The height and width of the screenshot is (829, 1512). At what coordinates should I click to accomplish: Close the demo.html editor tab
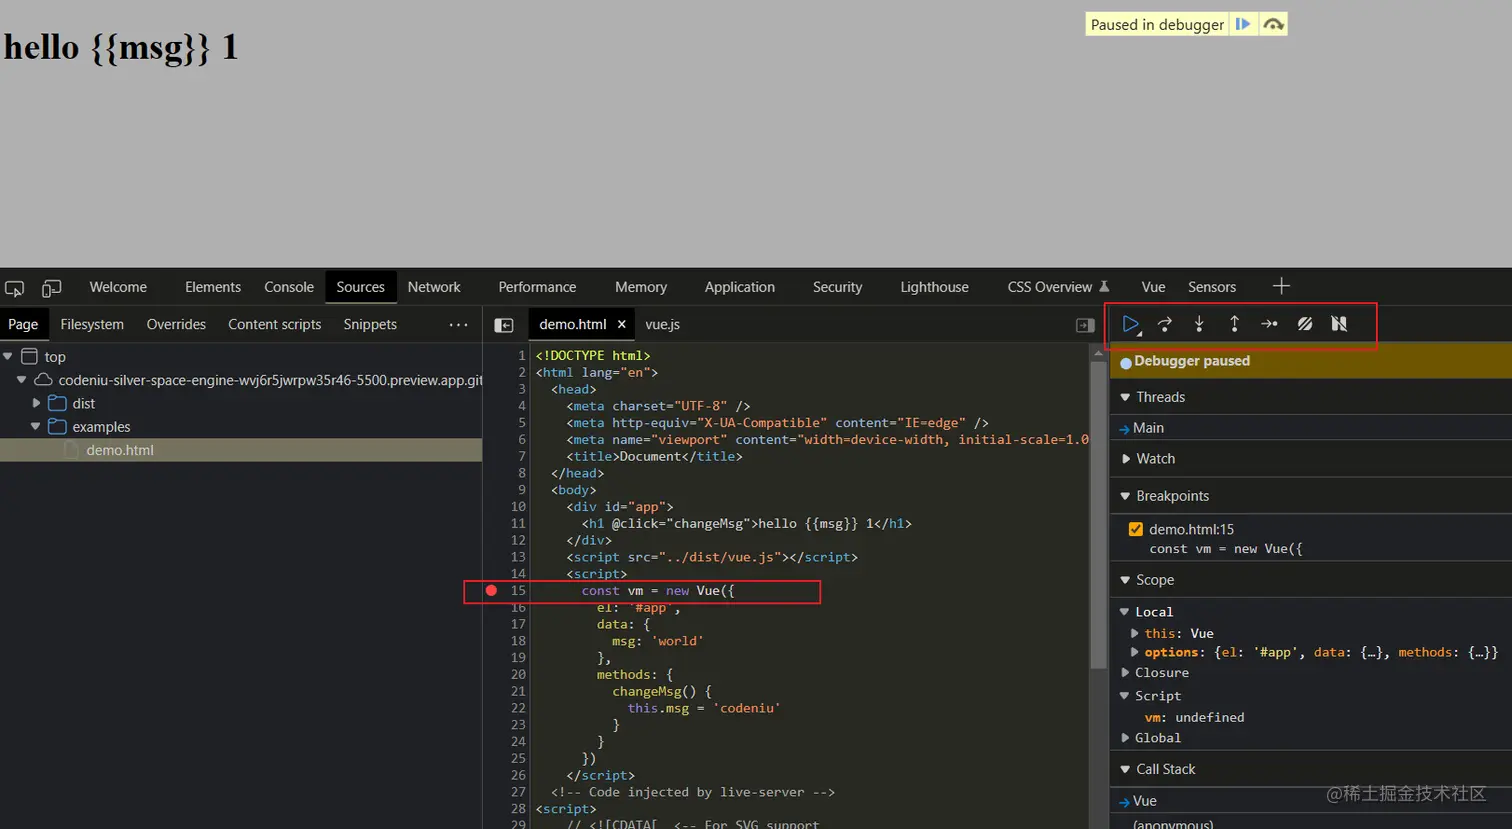coord(621,324)
